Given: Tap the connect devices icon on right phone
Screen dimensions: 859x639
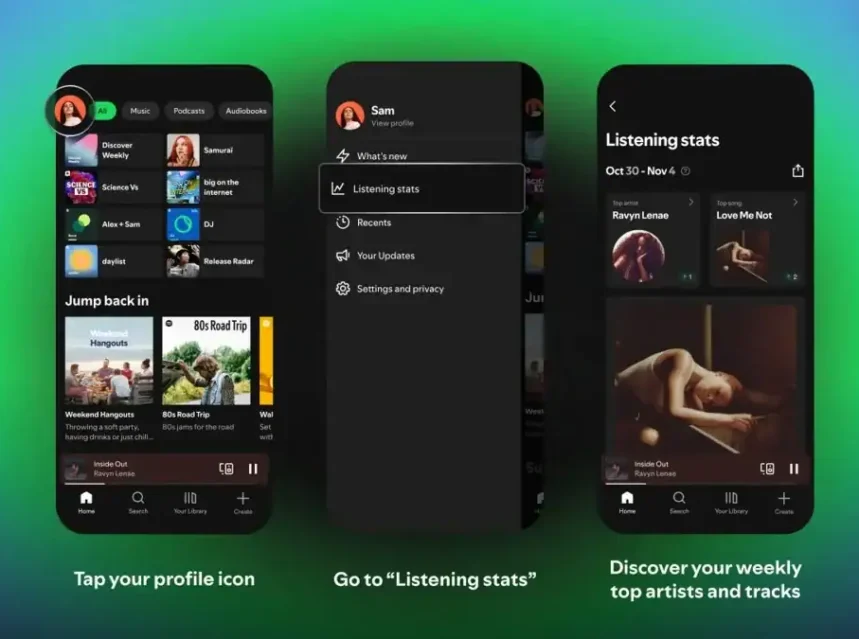Looking at the screenshot, I should point(767,469).
